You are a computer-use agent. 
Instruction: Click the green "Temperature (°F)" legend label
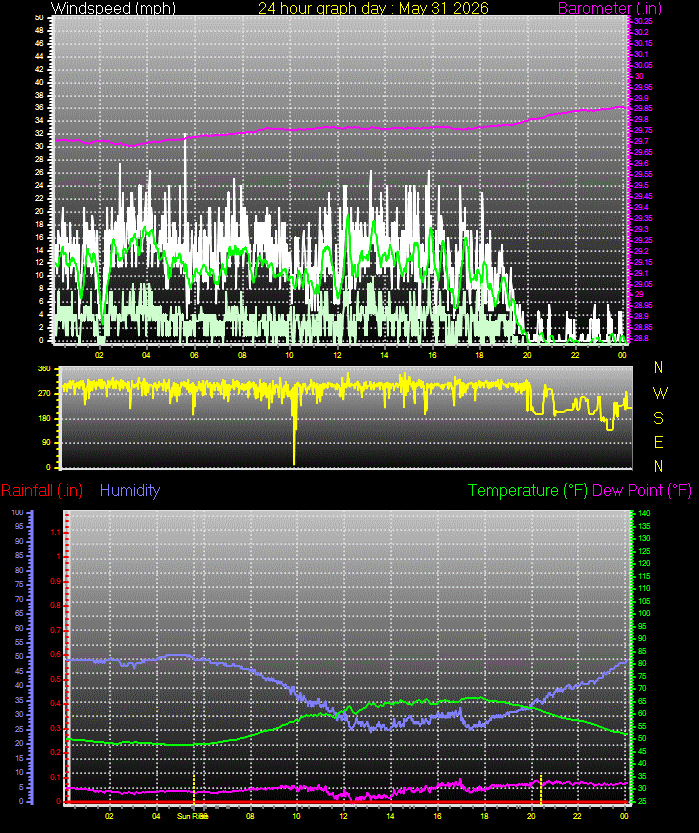pos(527,490)
